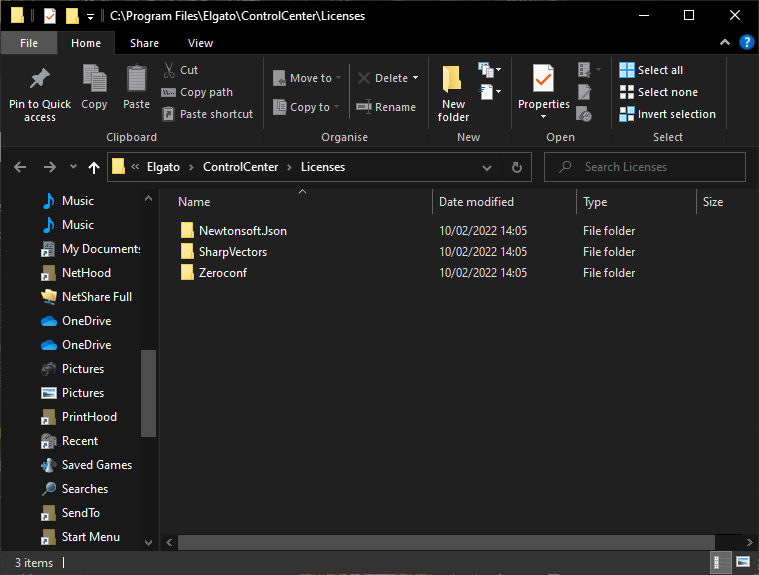Expand the Move to dropdown
Viewport: 759px width, 575px height.
pyautogui.click(x=338, y=78)
